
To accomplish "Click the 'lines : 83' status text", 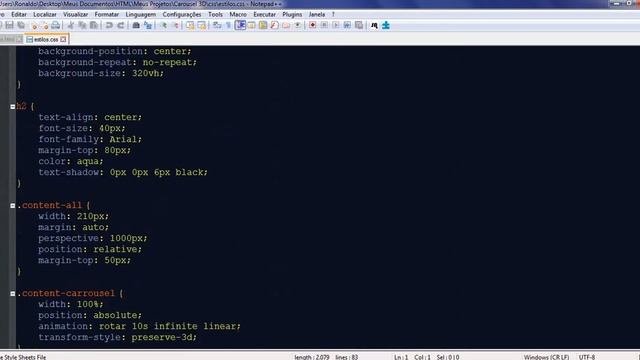I will [347, 357].
